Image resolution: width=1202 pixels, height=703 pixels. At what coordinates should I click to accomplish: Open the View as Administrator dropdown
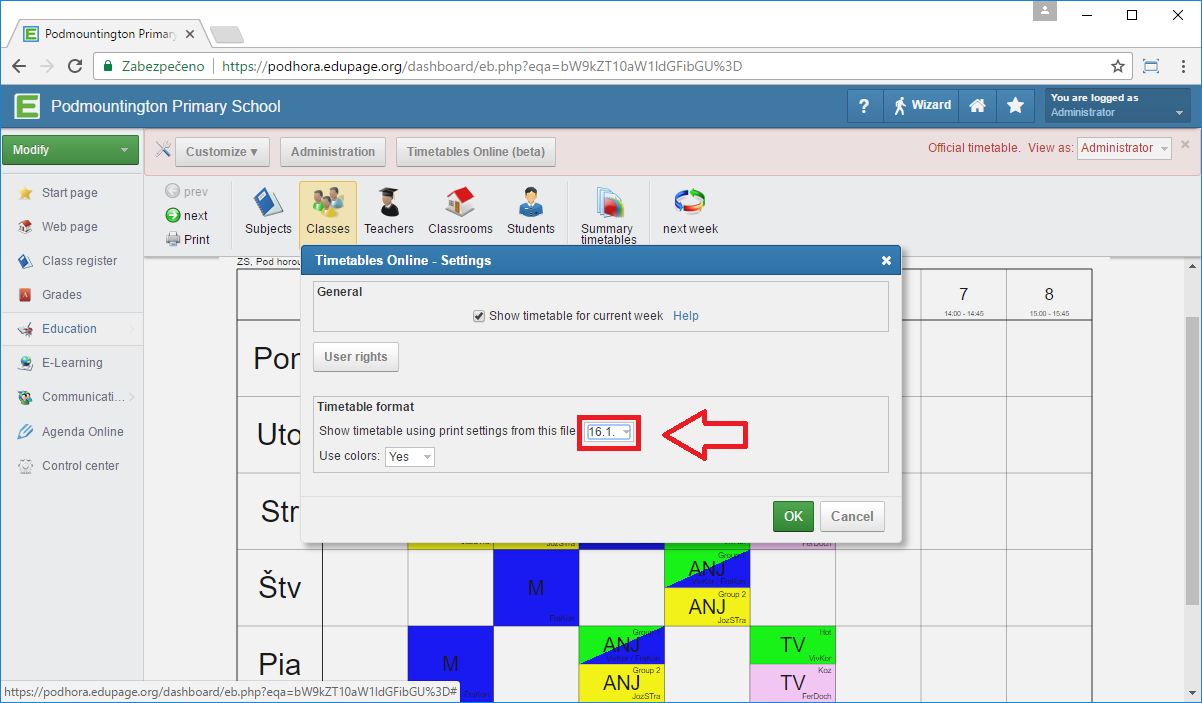click(x=1124, y=148)
